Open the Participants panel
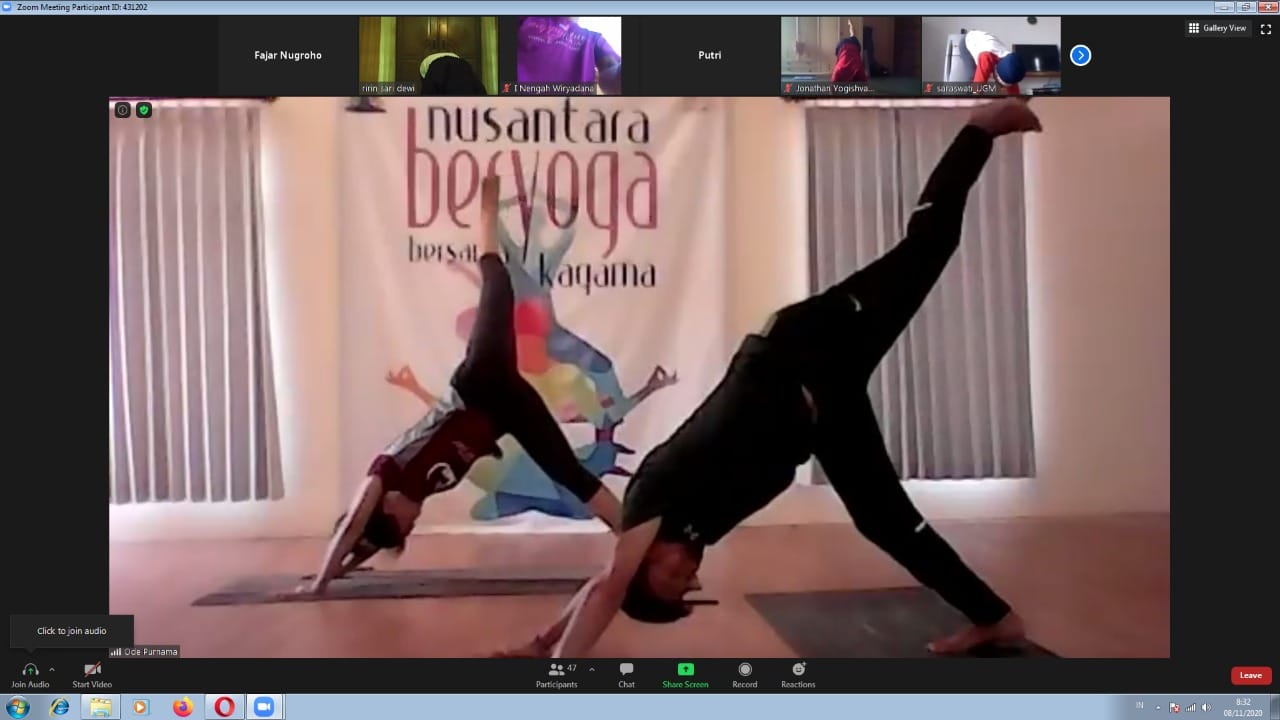Image resolution: width=1280 pixels, height=720 pixels. (556, 670)
